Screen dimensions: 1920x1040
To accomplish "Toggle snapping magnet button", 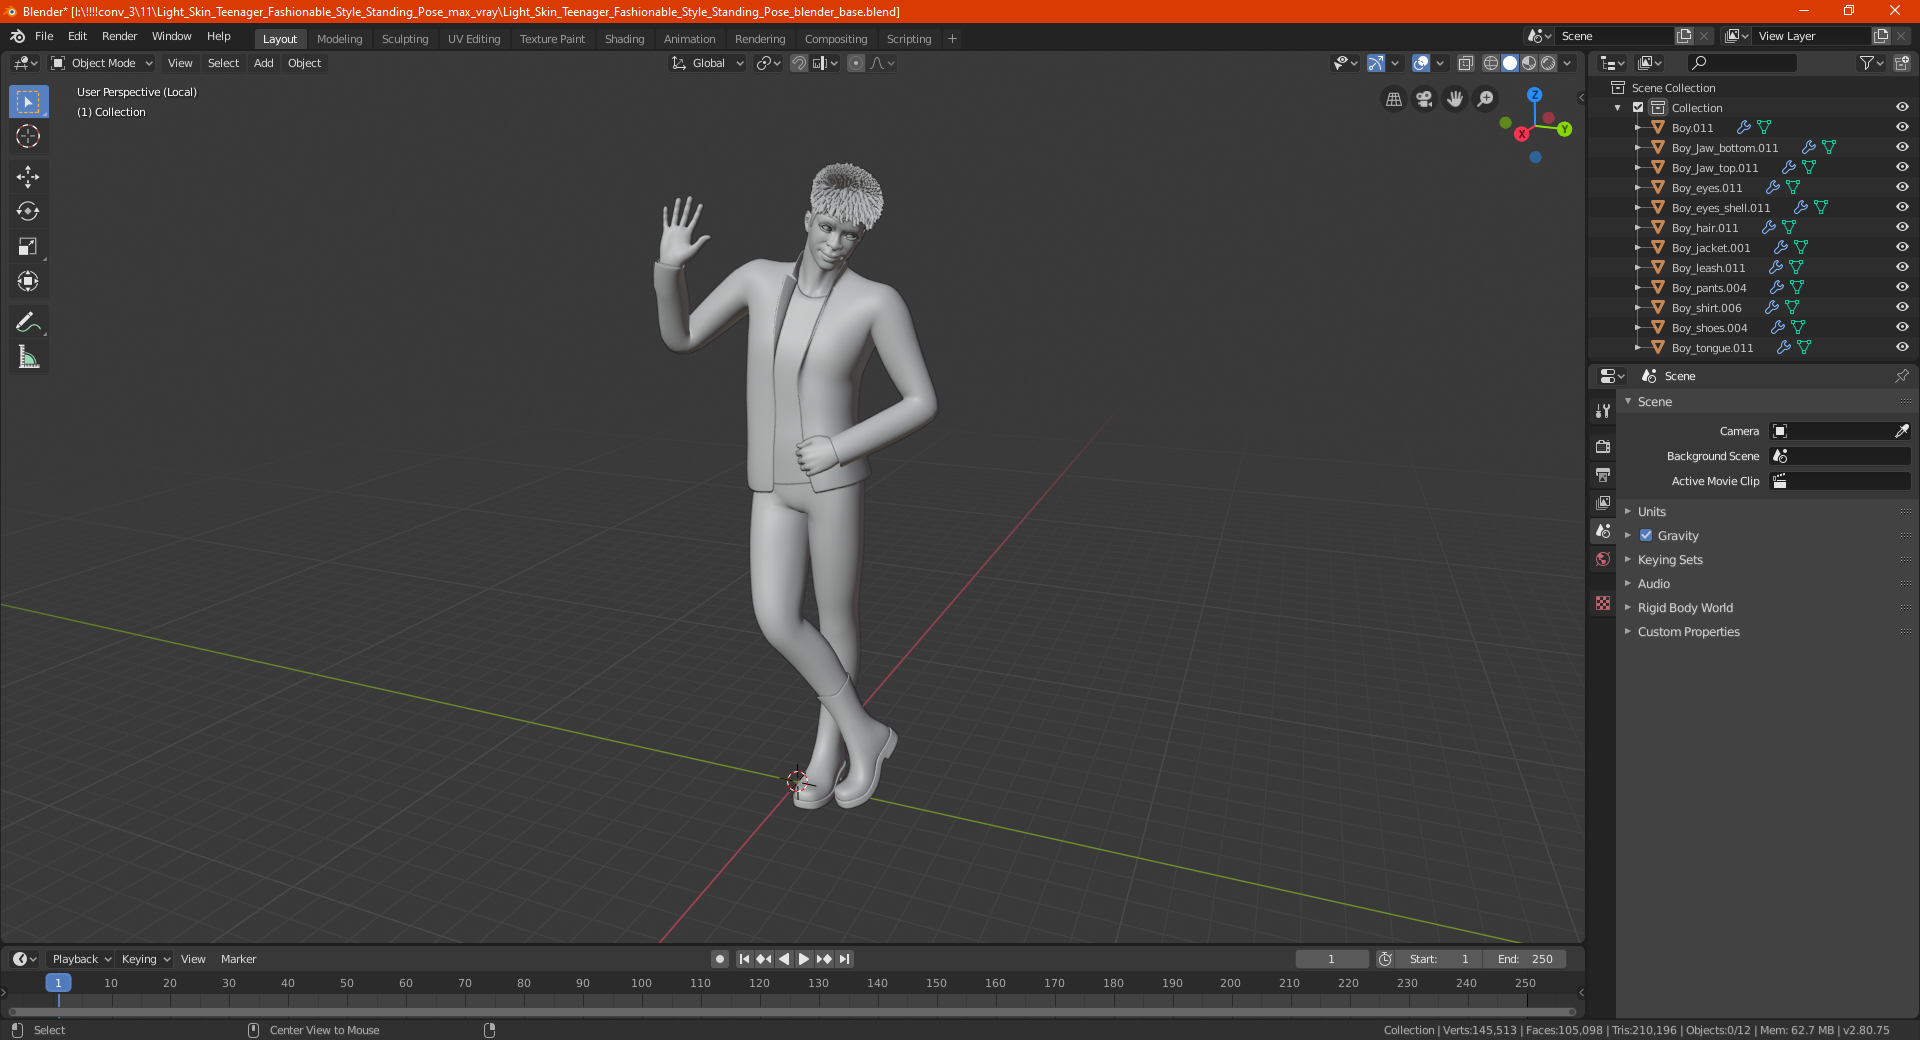I will click(798, 63).
